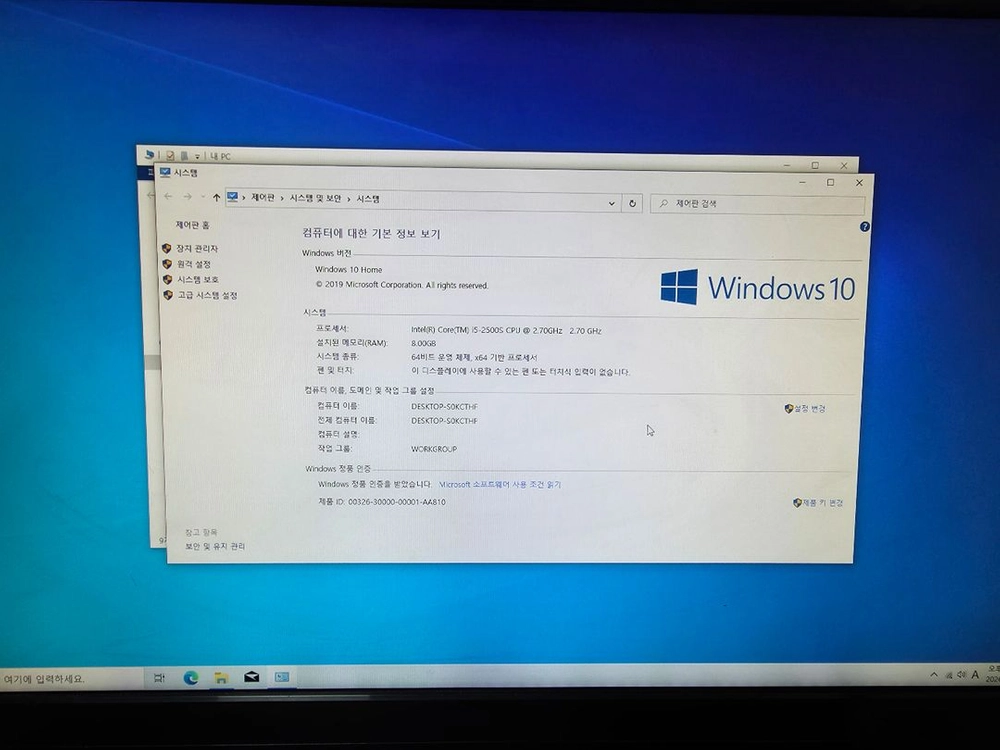The height and width of the screenshot is (750, 1000).
Task: Read Microsoft 소프트웨어 사용 조건 link
Action: click(500, 485)
